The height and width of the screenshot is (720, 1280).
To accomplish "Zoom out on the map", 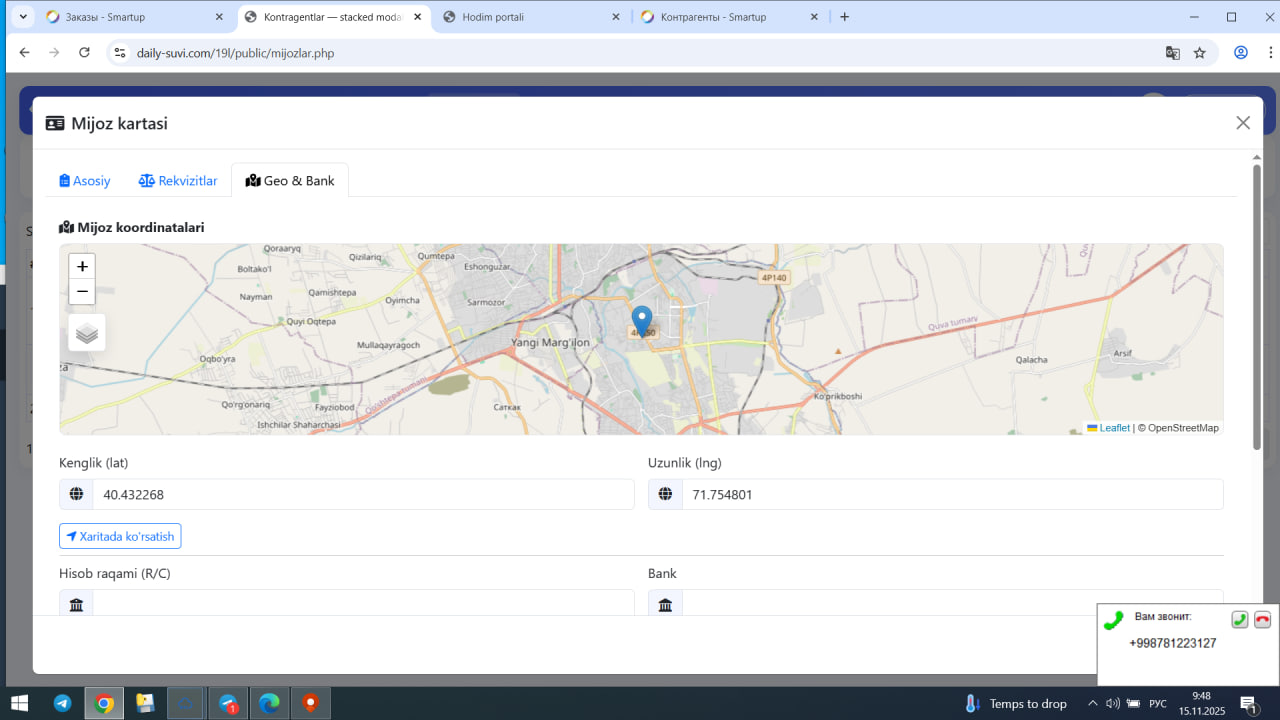I will pos(82,291).
